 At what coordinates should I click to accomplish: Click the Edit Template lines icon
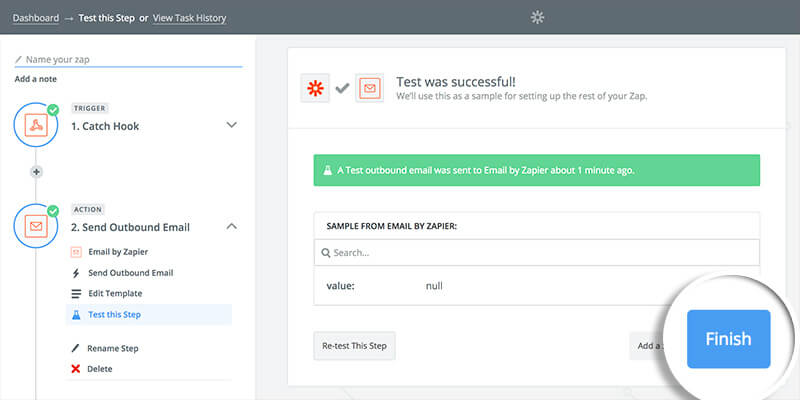(x=76, y=294)
